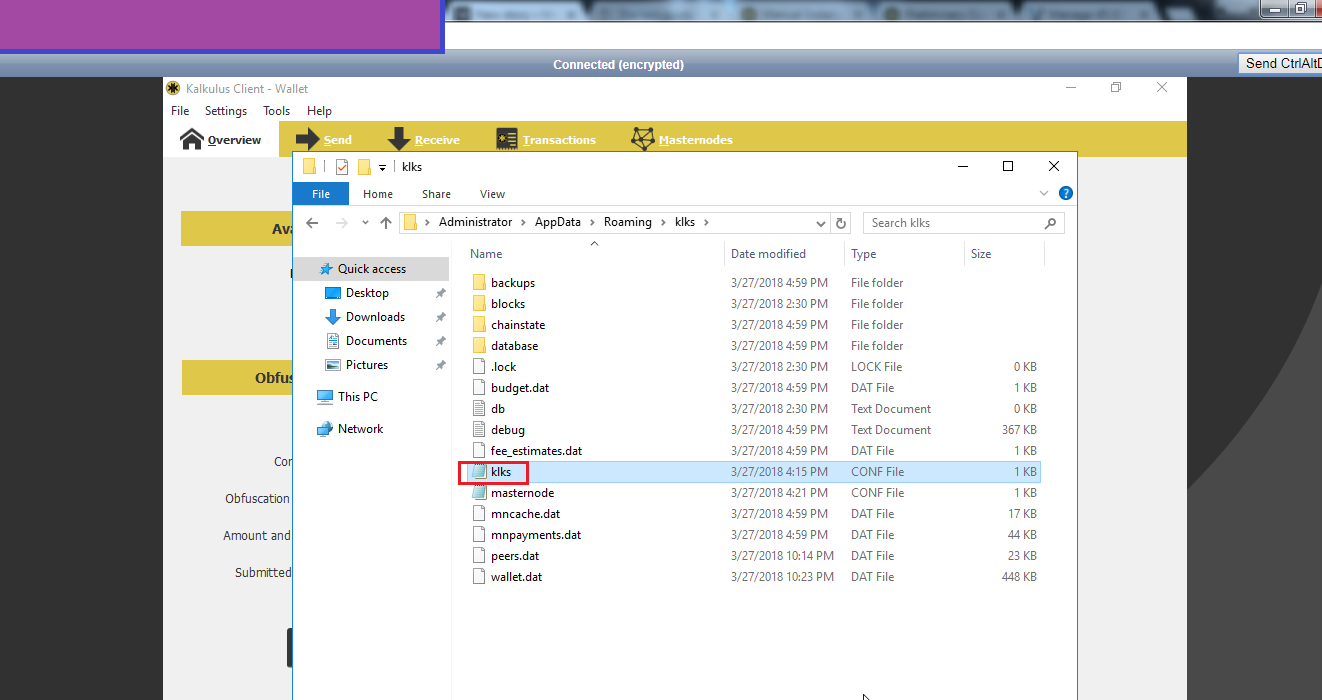Select This PC in navigation pane
The width and height of the screenshot is (1322, 700).
358,397
